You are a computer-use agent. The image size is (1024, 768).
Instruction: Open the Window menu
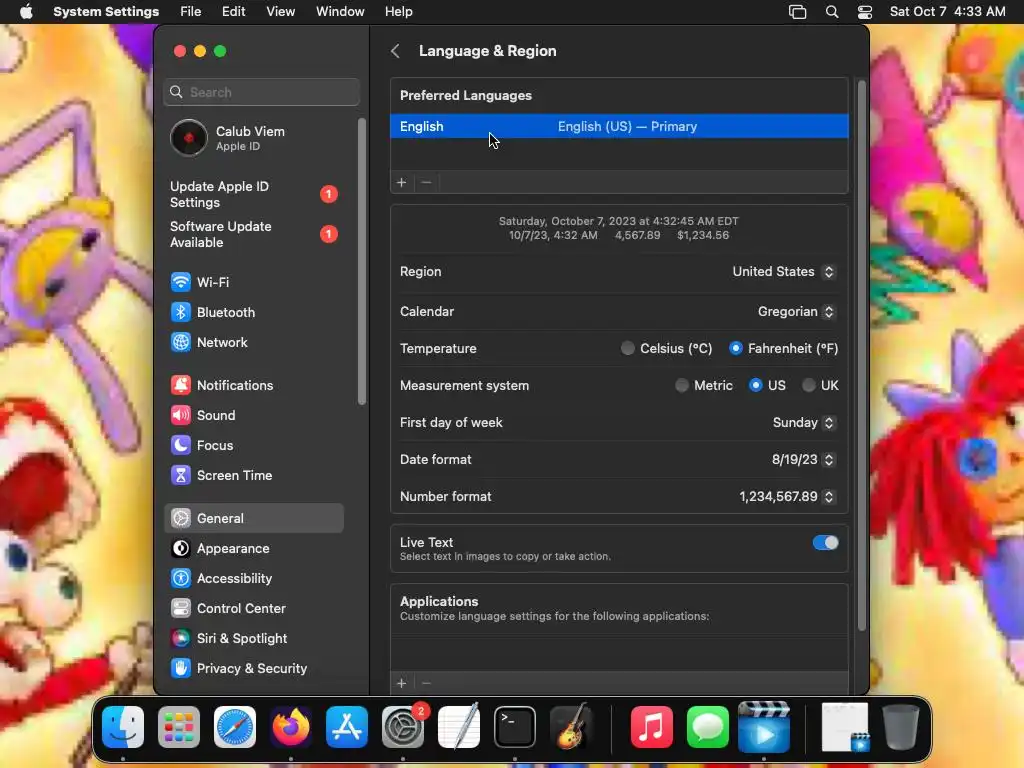click(x=340, y=12)
